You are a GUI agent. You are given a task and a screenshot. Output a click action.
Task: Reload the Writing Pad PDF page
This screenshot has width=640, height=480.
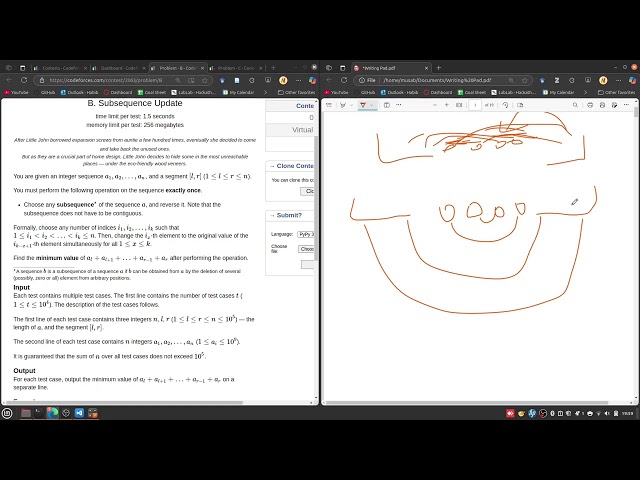coord(344,80)
